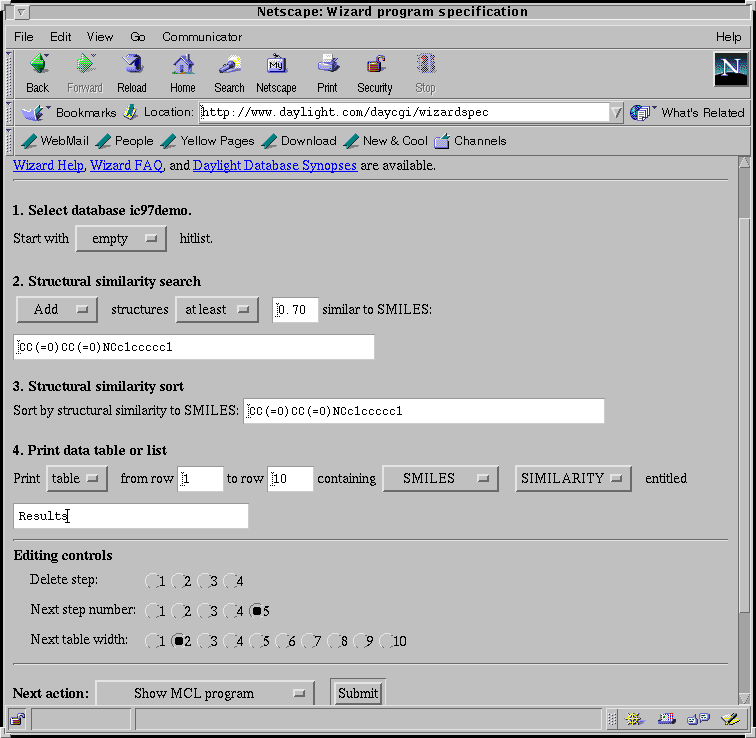Open the 'empty' hitlist dropdown
Image resolution: width=756 pixels, height=738 pixels.
tap(121, 239)
